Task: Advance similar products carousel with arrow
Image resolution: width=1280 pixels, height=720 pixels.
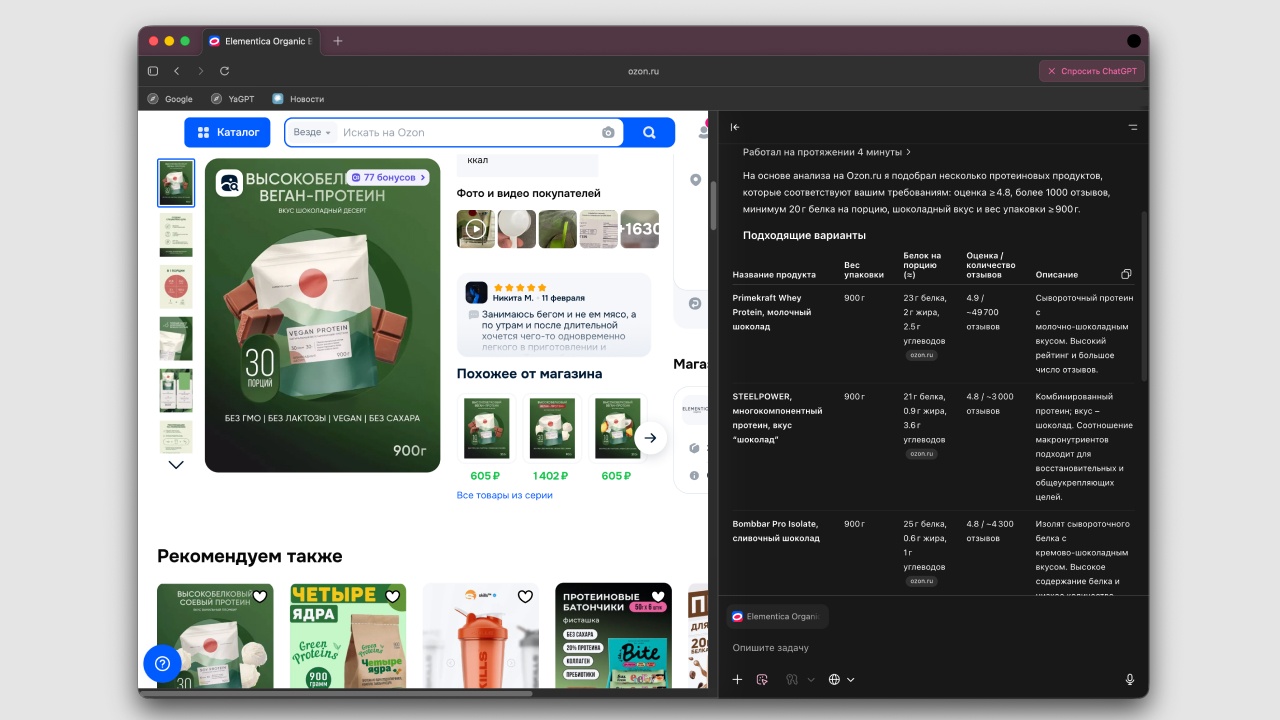Action: tap(650, 438)
